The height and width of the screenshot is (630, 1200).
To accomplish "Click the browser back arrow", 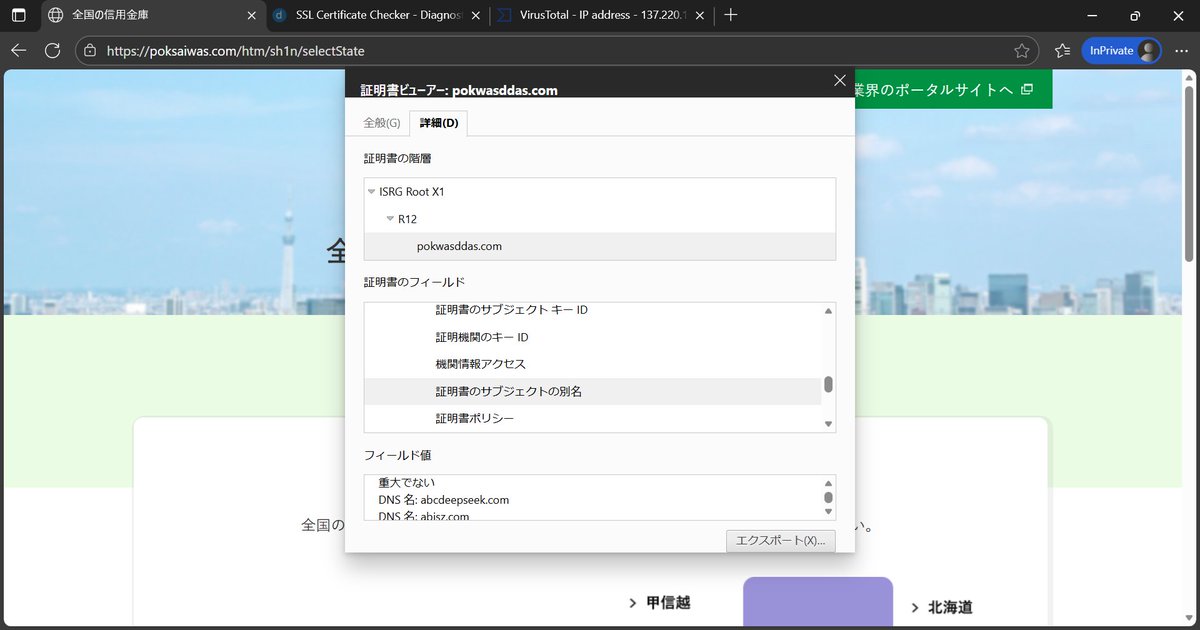I will tap(19, 50).
